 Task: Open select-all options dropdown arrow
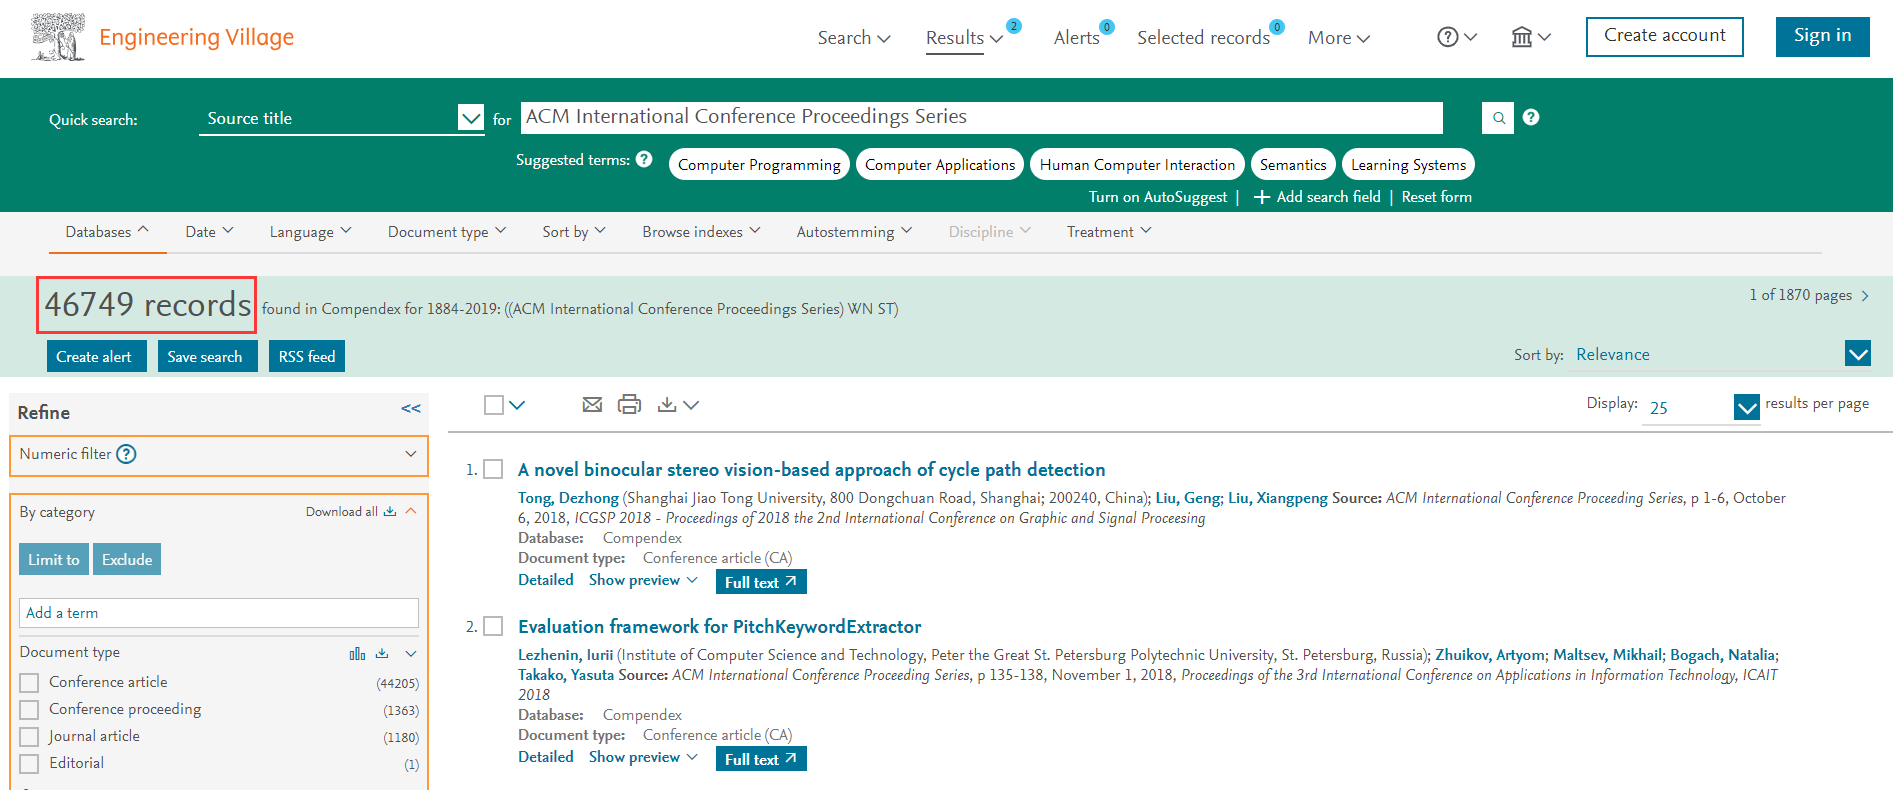pyautogui.click(x=517, y=405)
